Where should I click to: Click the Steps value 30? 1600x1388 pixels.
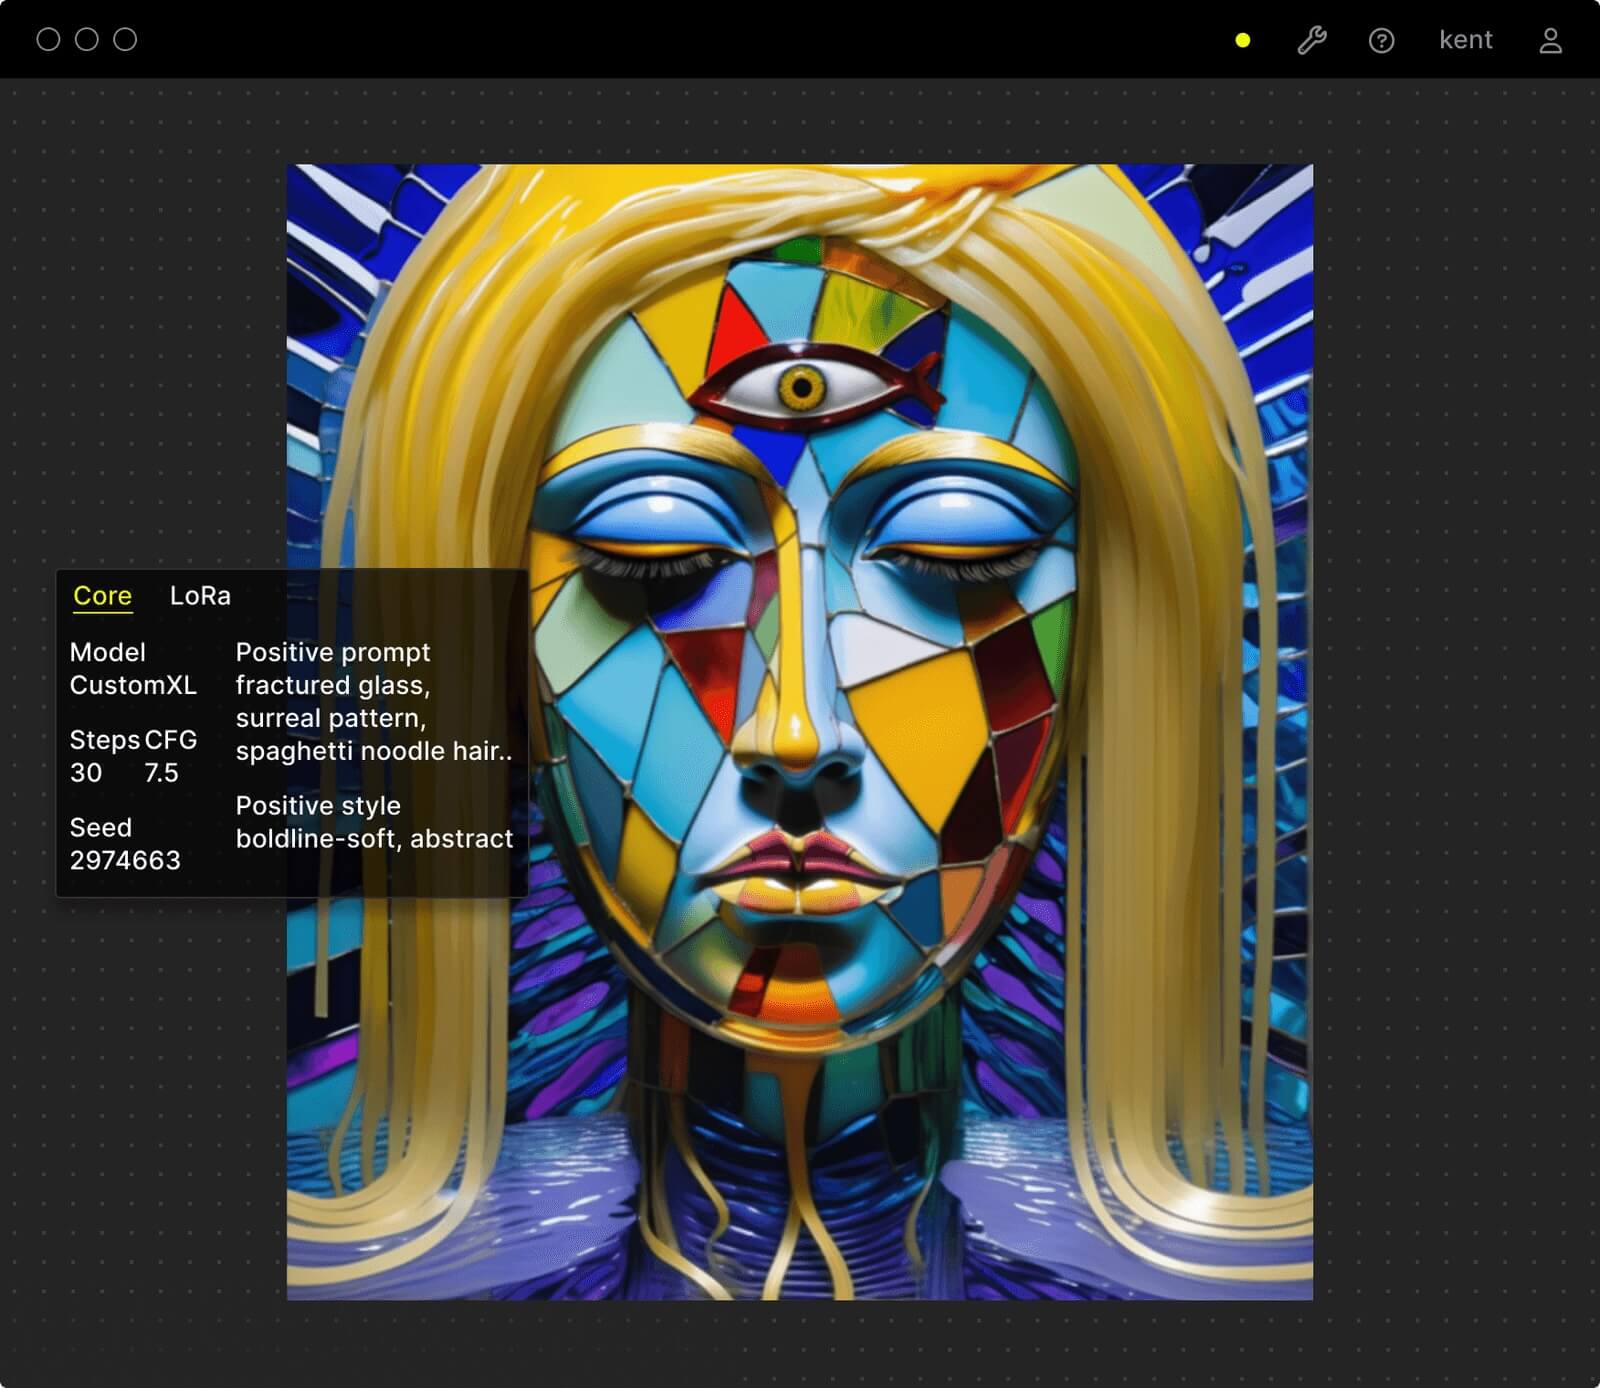[x=86, y=773]
